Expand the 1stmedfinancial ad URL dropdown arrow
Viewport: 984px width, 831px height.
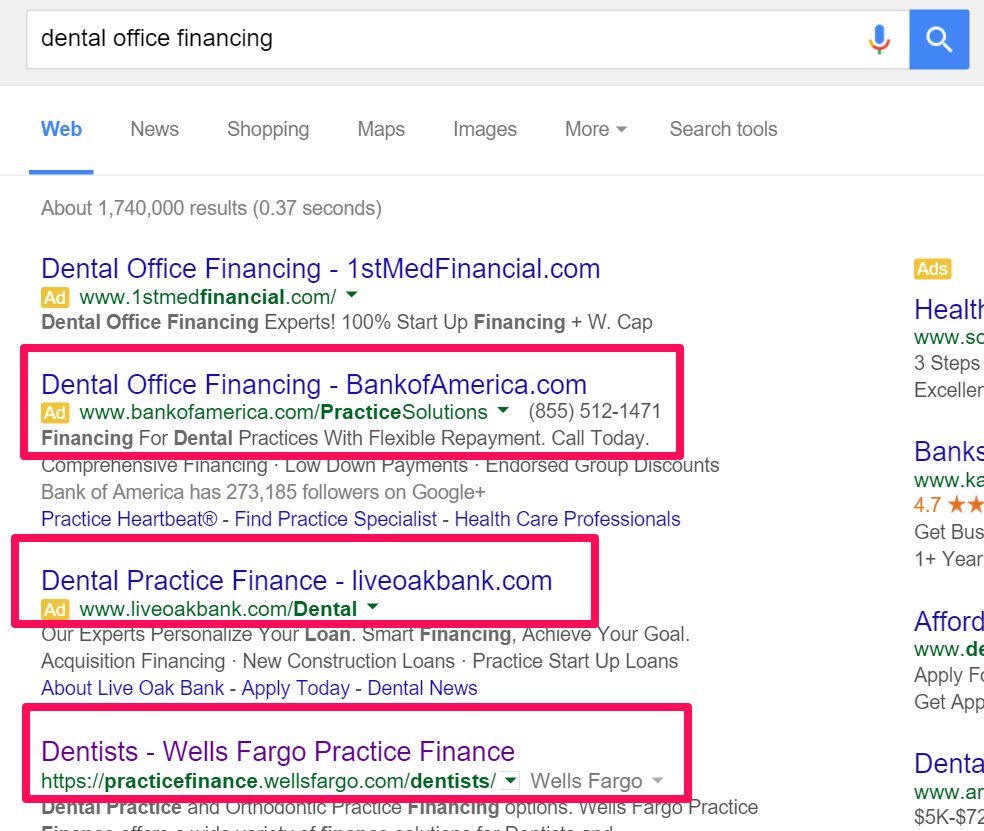[351, 294]
